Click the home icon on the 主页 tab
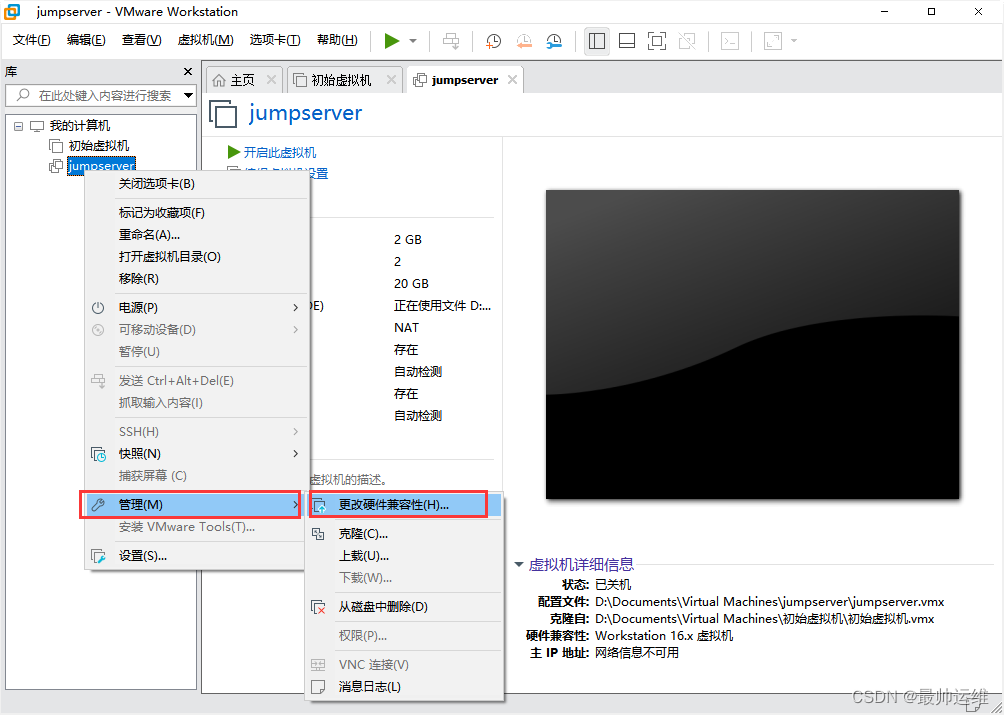Screen dimensions: 1004x715 218,80
